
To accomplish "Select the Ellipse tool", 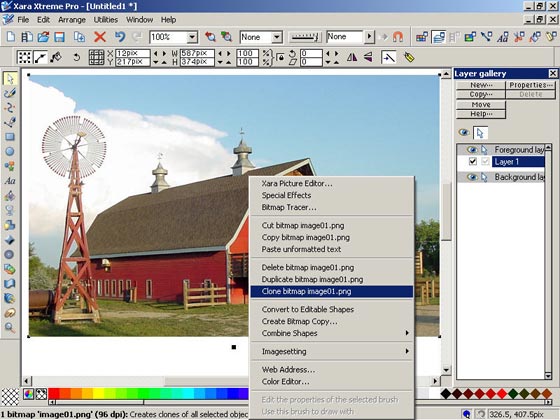I will click(x=10, y=151).
